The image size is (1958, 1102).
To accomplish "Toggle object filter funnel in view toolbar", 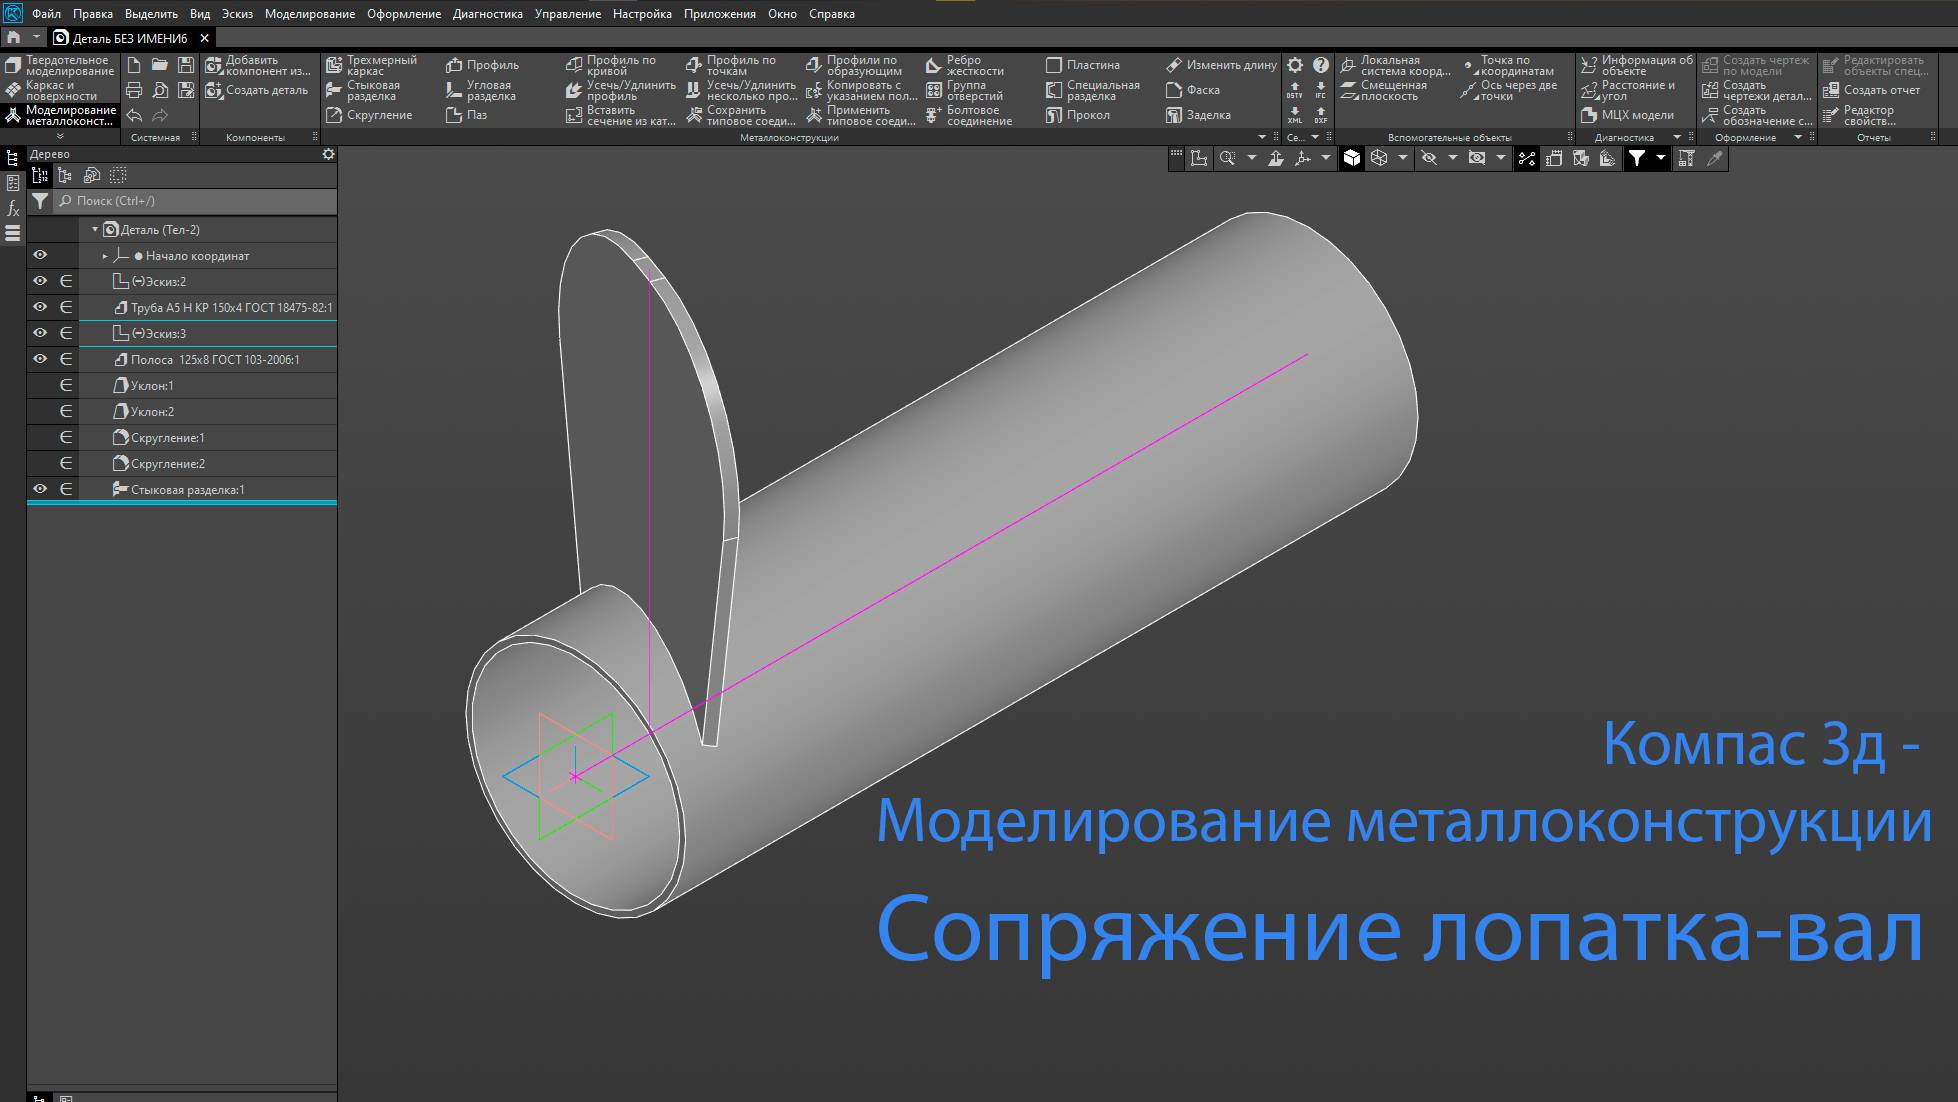I will (x=1636, y=158).
